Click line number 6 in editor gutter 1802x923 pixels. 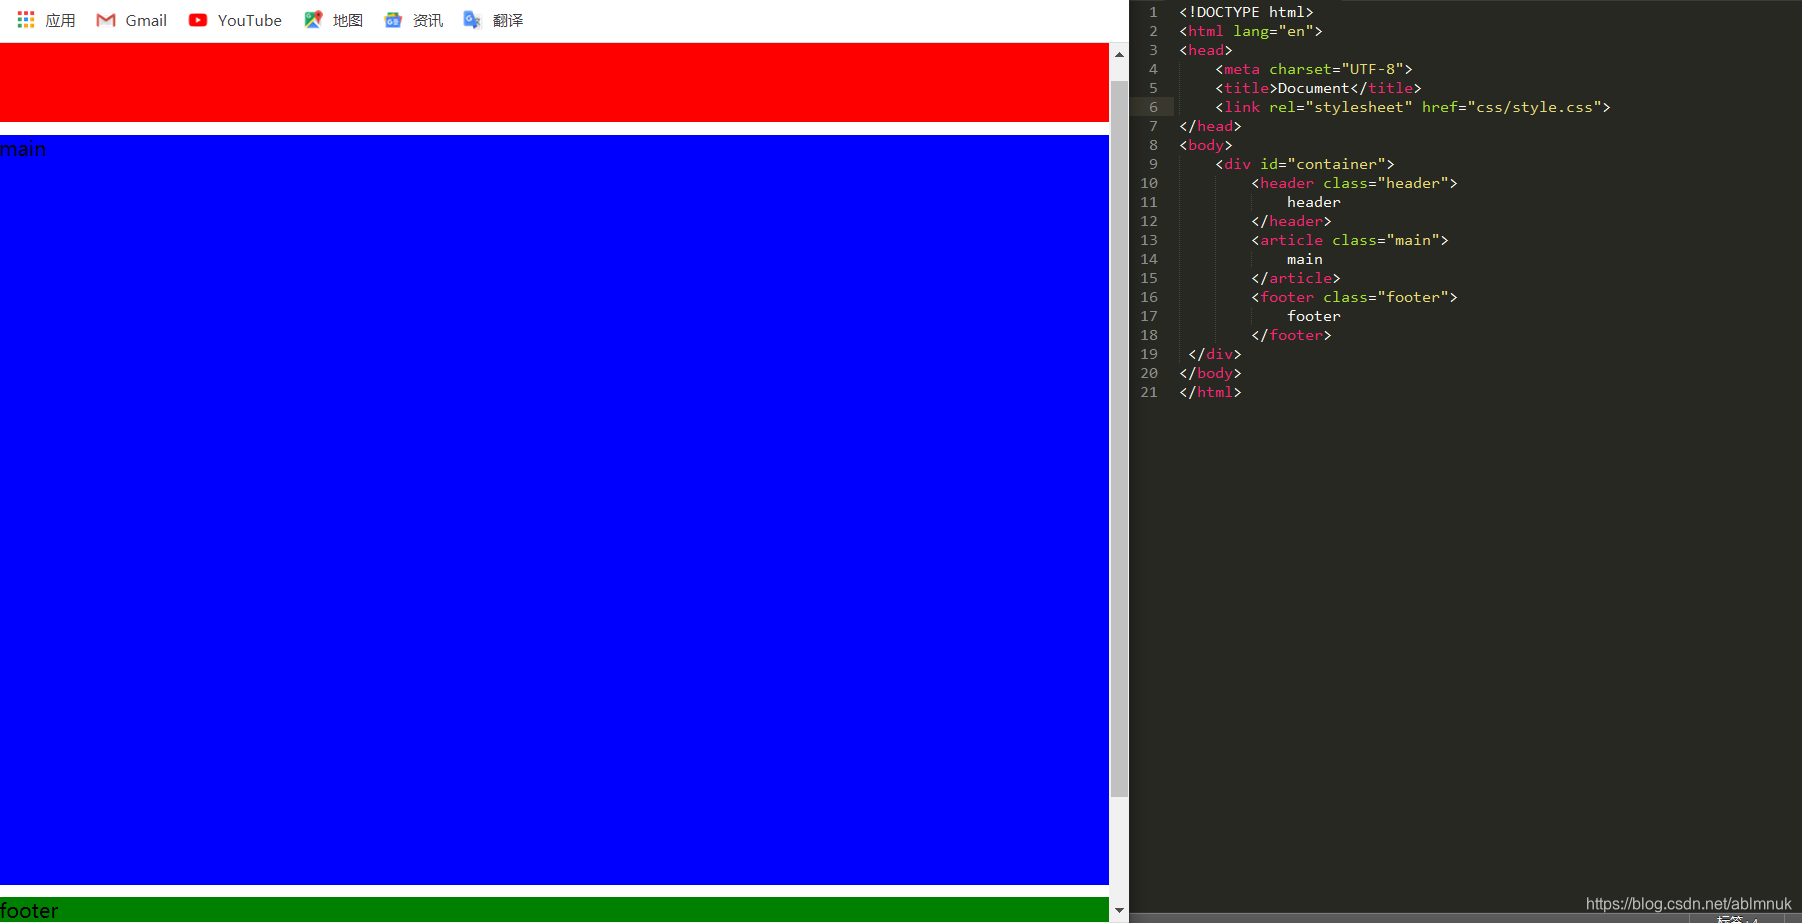(x=1153, y=107)
